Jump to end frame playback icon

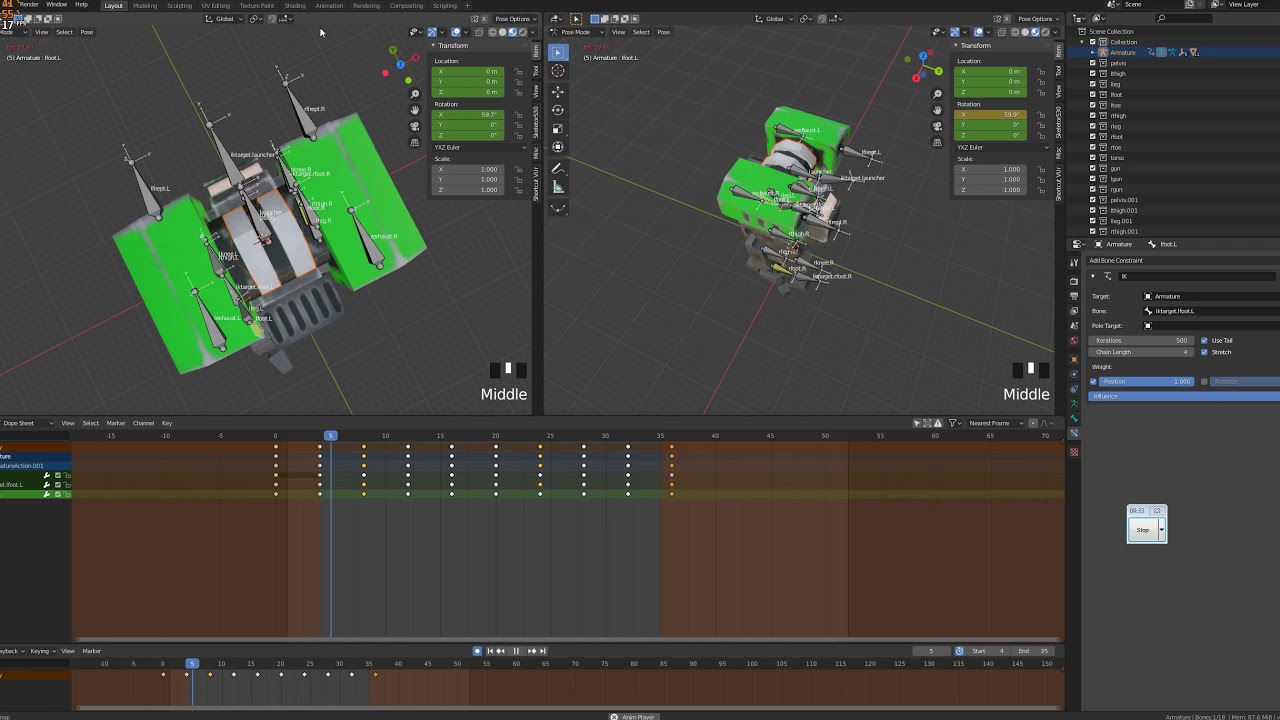click(543, 651)
